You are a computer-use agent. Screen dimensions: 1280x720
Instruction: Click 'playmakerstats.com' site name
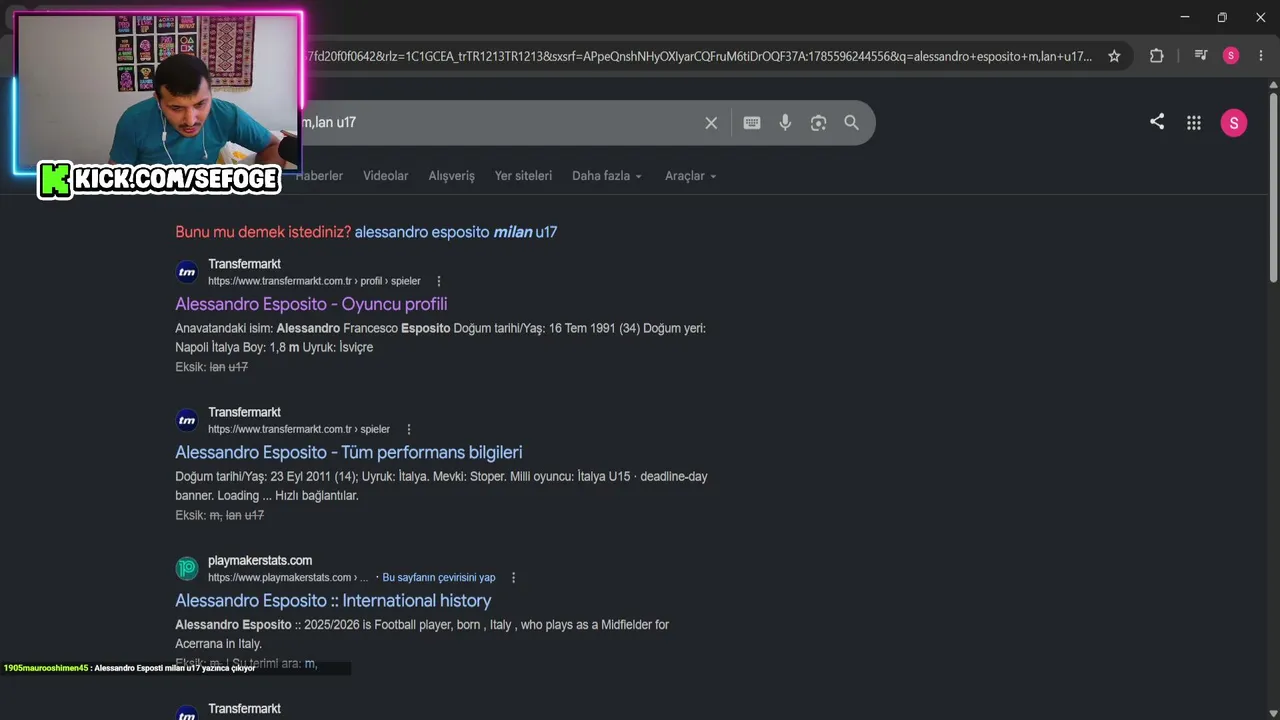tap(260, 560)
